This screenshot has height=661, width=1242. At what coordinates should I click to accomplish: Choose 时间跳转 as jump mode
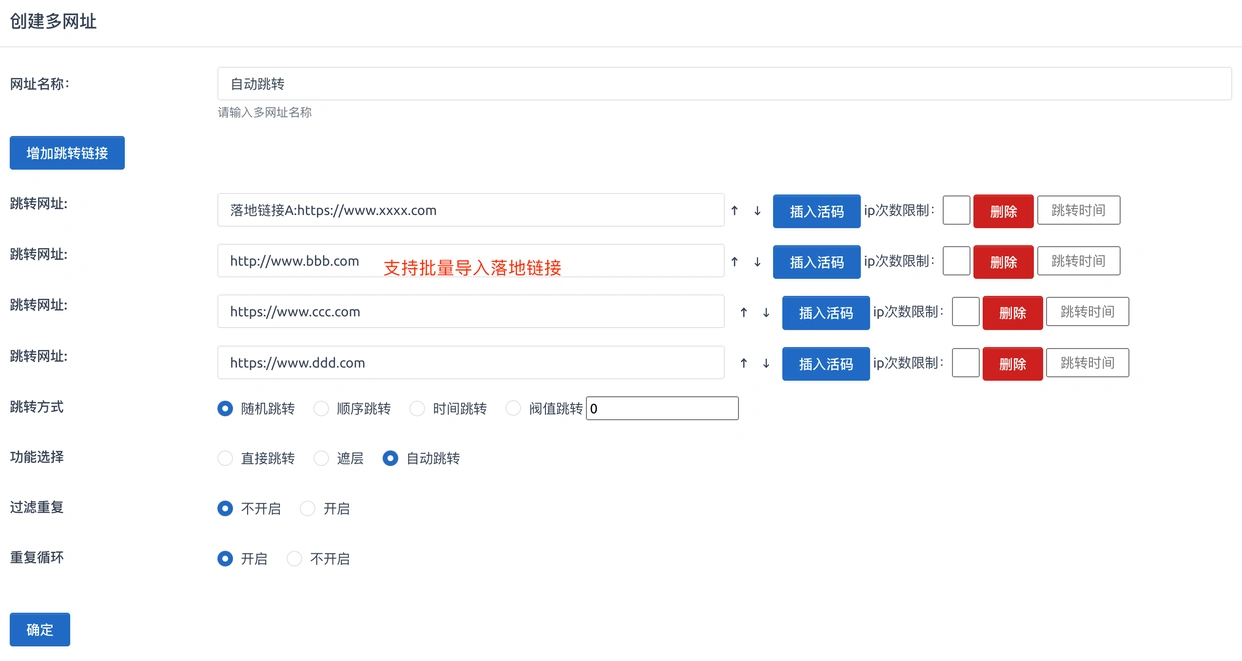pyautogui.click(x=417, y=409)
